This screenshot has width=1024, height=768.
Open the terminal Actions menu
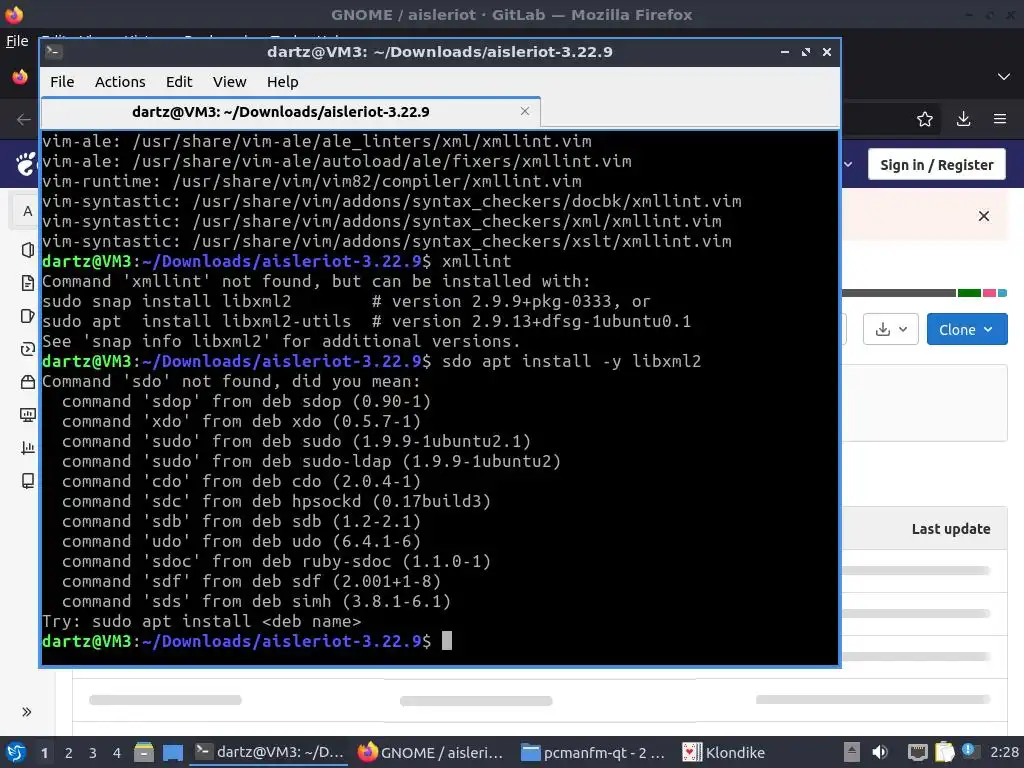pos(120,82)
